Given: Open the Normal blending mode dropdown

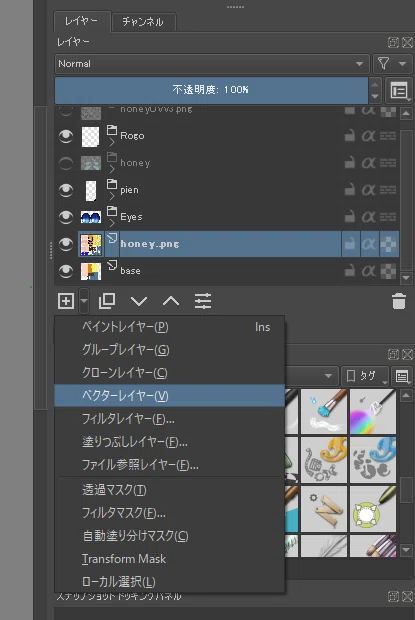Looking at the screenshot, I should pyautogui.click(x=212, y=64).
